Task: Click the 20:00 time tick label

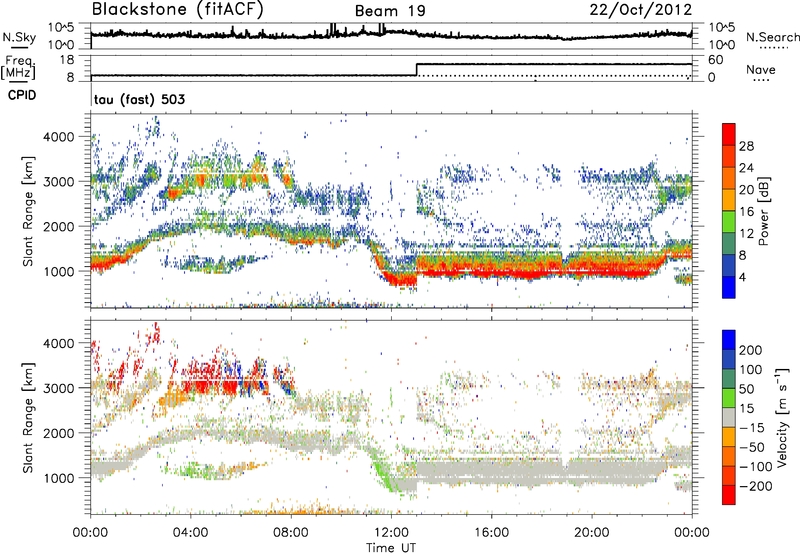Action: pyautogui.click(x=591, y=533)
